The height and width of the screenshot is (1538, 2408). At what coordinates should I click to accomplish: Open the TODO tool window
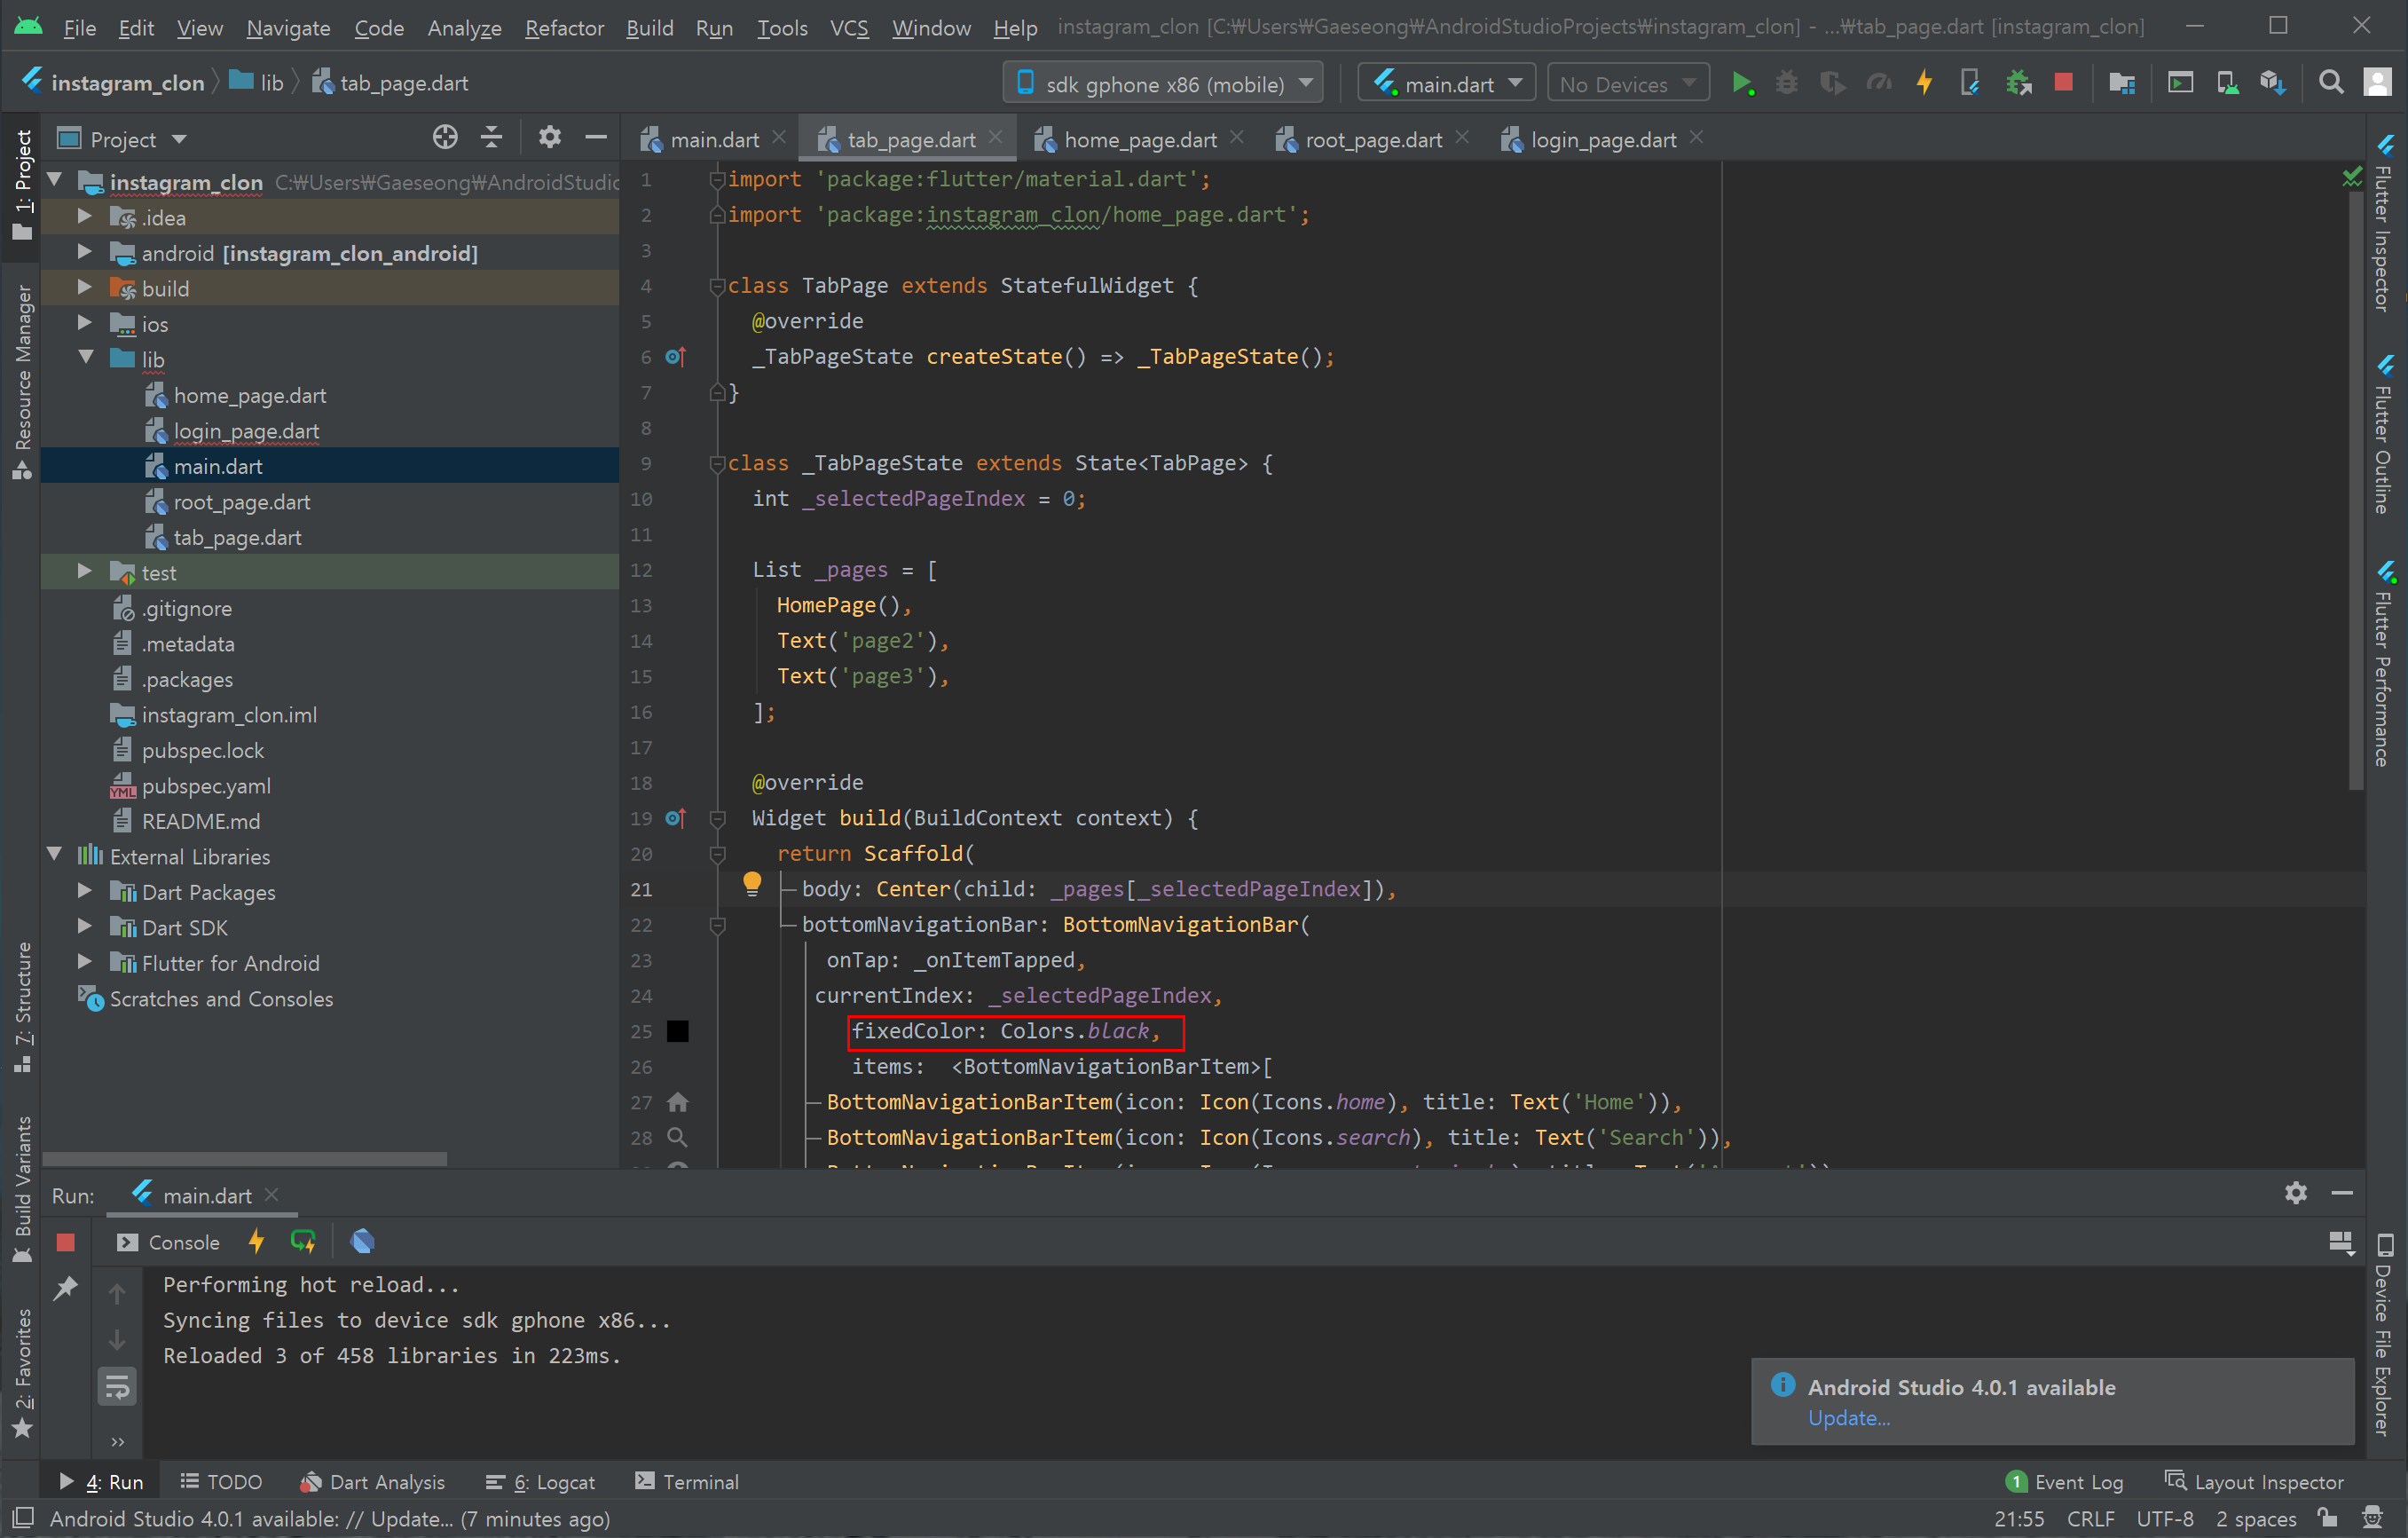(221, 1481)
